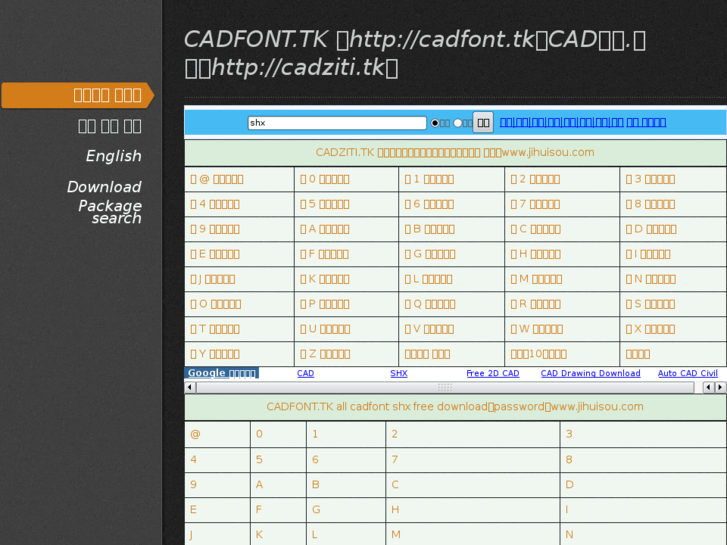Open the CAD ad link

click(x=306, y=373)
